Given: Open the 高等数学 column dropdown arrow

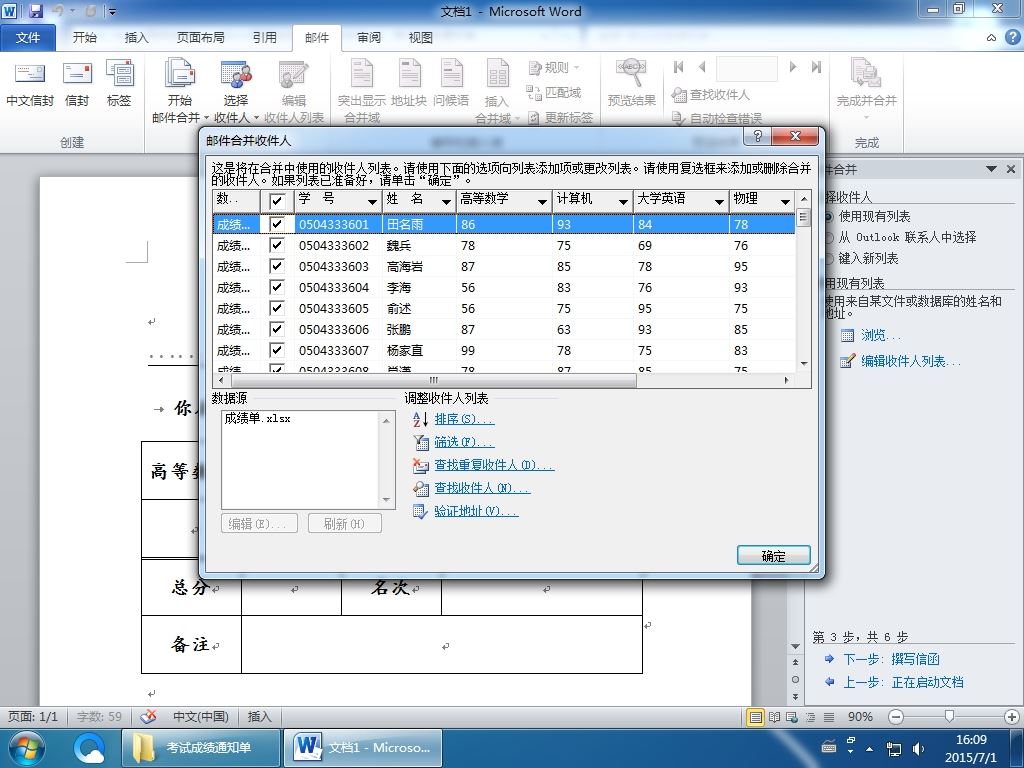Looking at the screenshot, I should (x=542, y=202).
